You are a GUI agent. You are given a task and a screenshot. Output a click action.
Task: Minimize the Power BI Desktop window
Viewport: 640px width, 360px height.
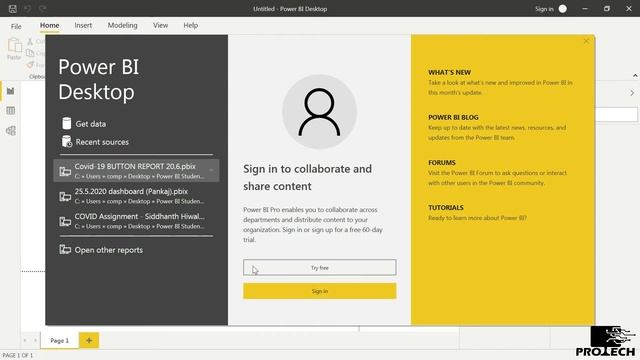(585, 9)
